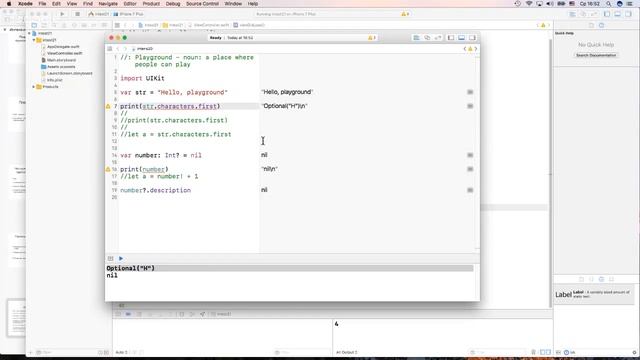Collapse root project in navigator
640x360 pixels.
tap(29, 33)
